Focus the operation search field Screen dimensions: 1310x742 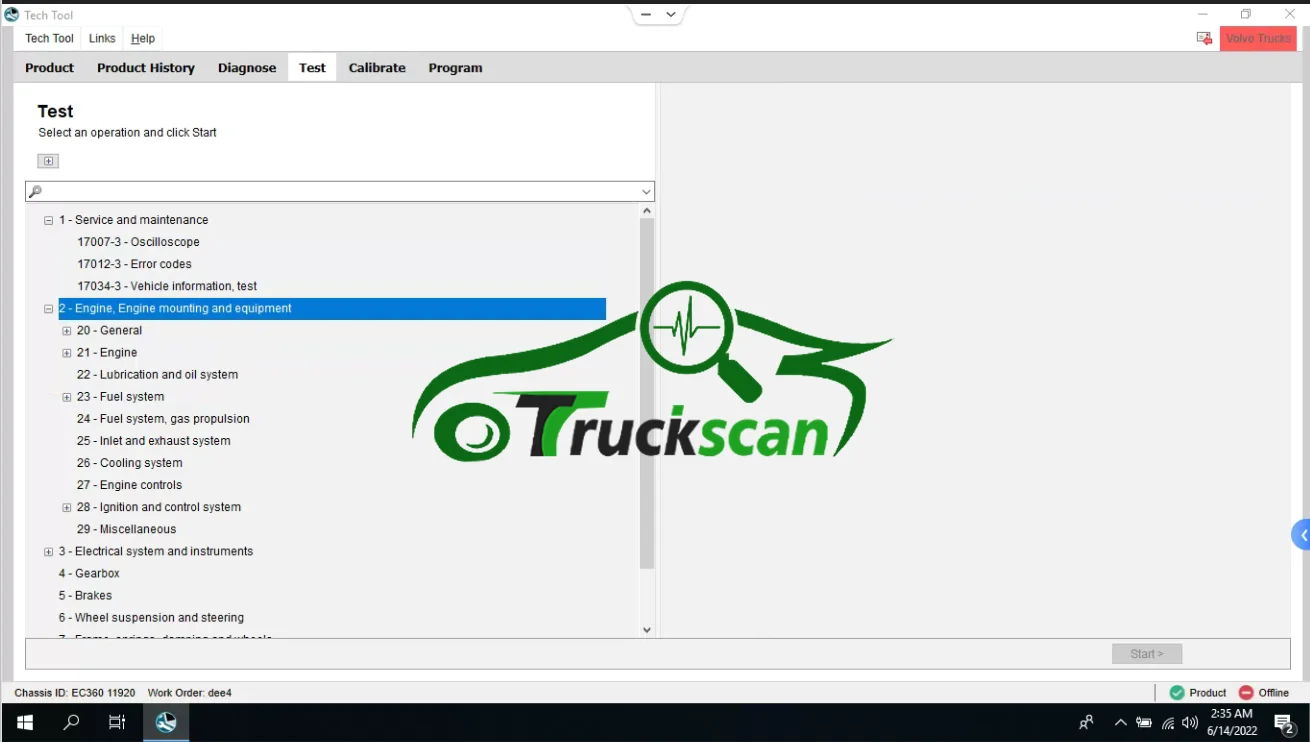point(340,191)
